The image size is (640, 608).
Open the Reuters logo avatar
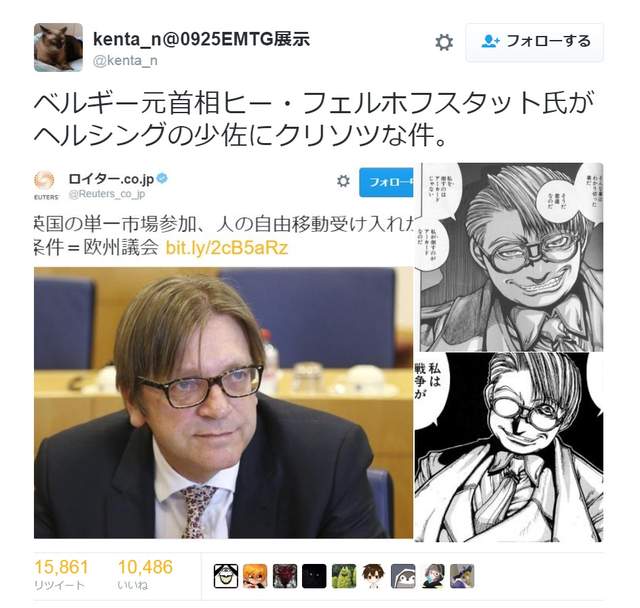pyautogui.click(x=44, y=182)
